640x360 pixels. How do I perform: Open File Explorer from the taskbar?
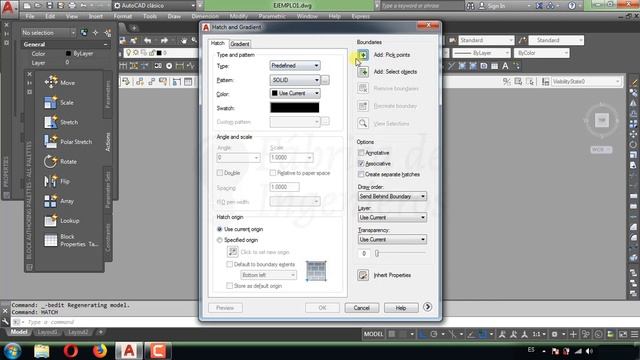[41, 351]
